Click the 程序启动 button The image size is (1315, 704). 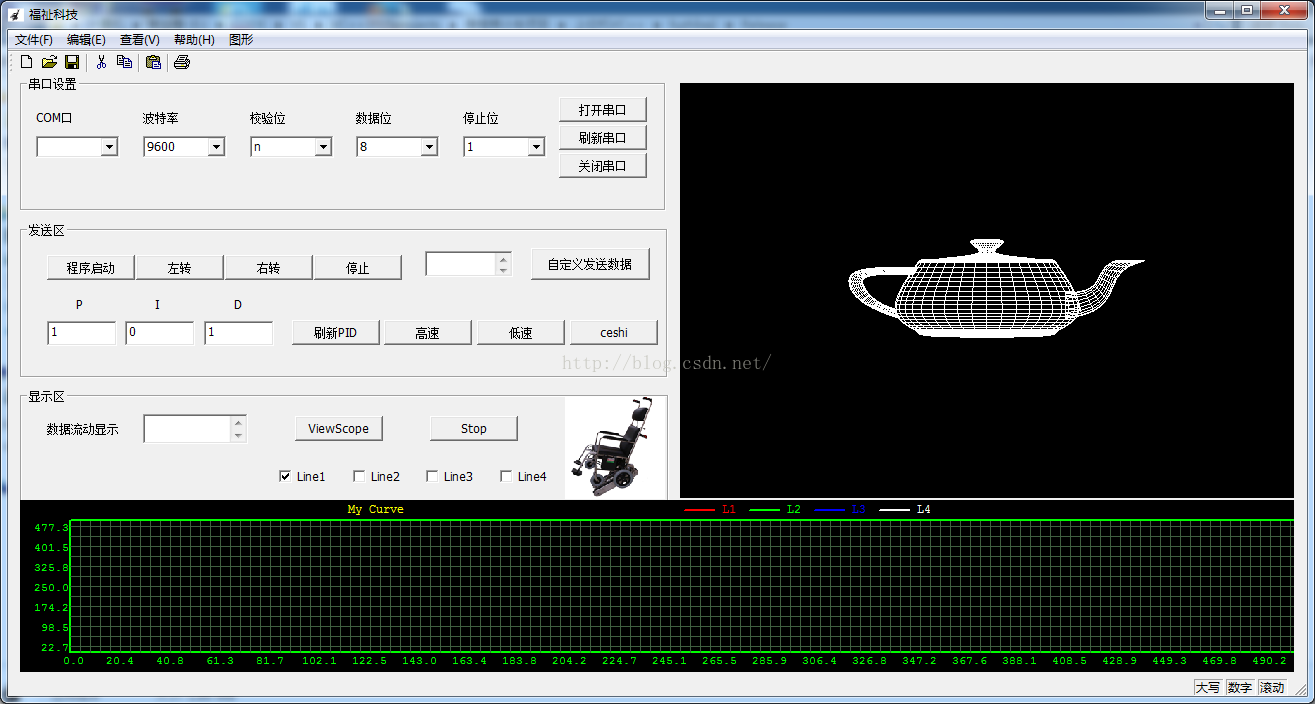(91, 268)
